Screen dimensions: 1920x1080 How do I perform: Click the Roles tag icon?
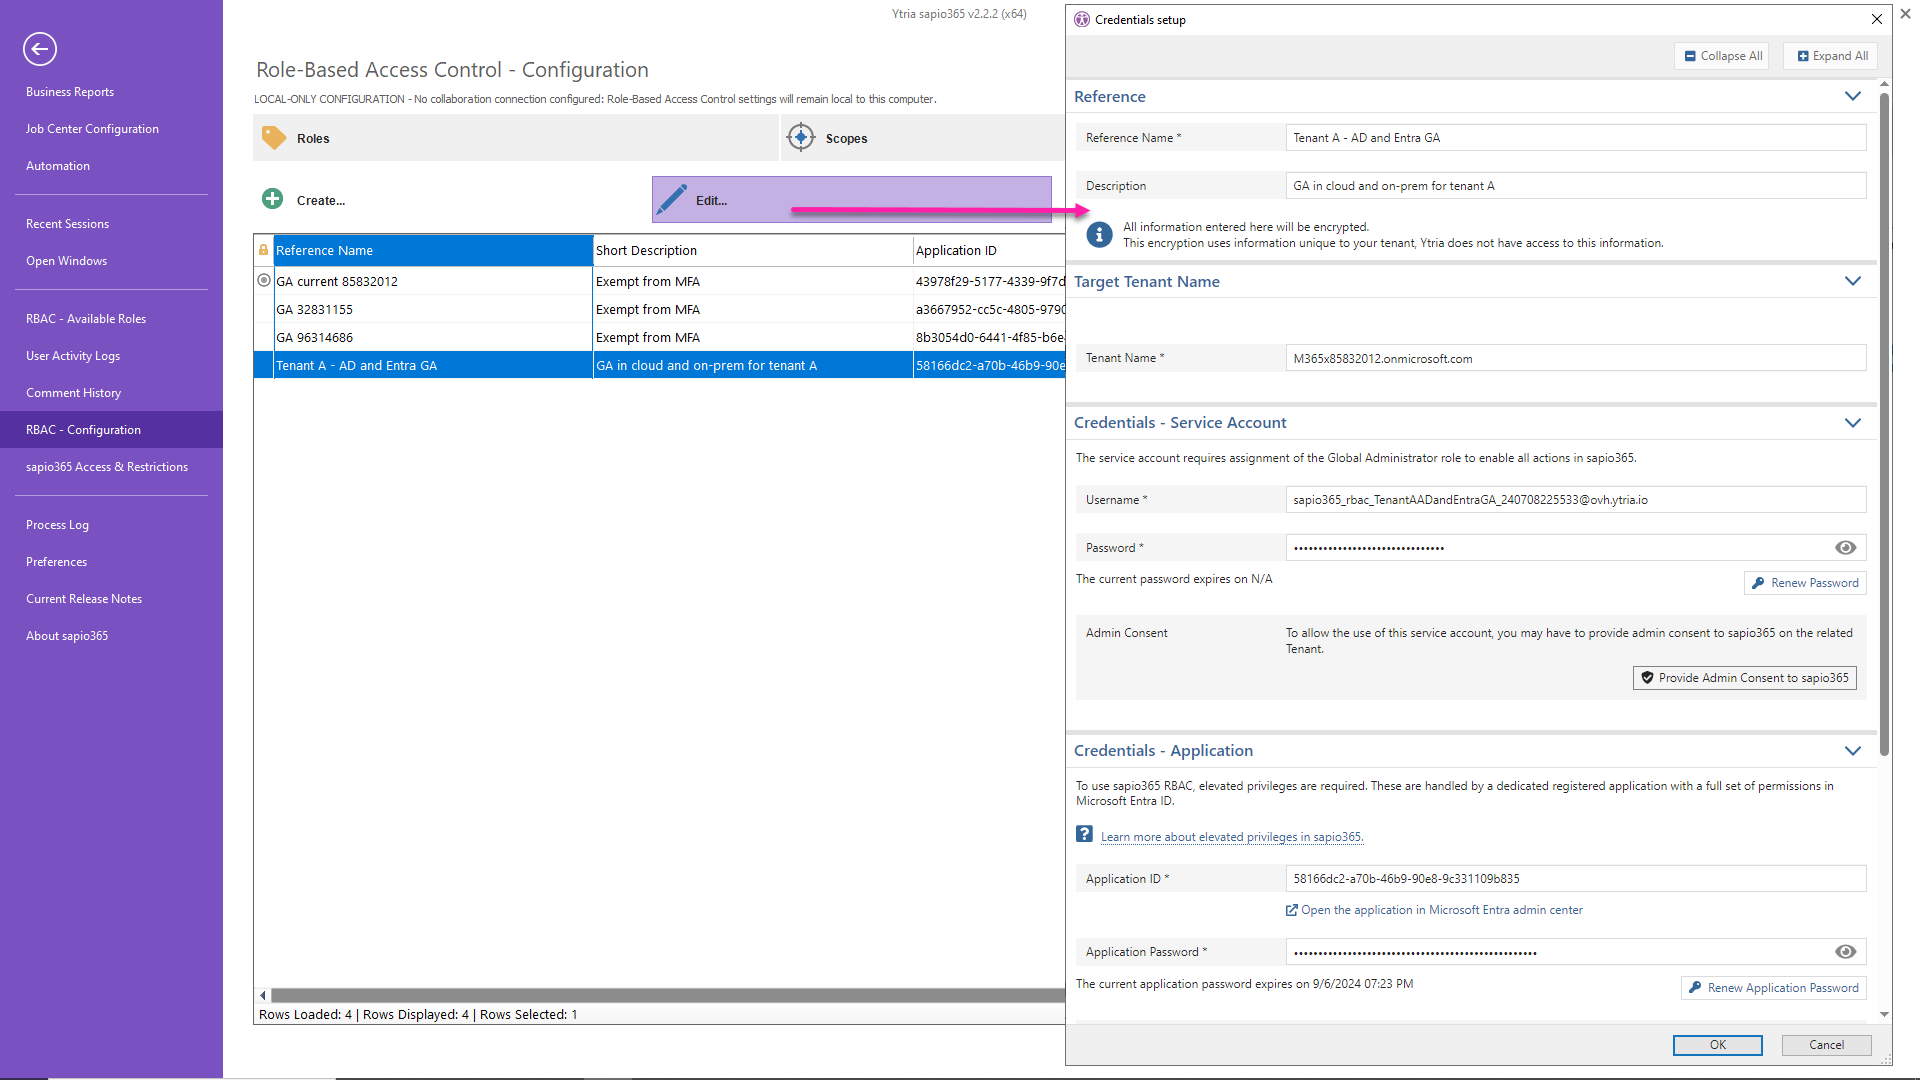pyautogui.click(x=274, y=138)
